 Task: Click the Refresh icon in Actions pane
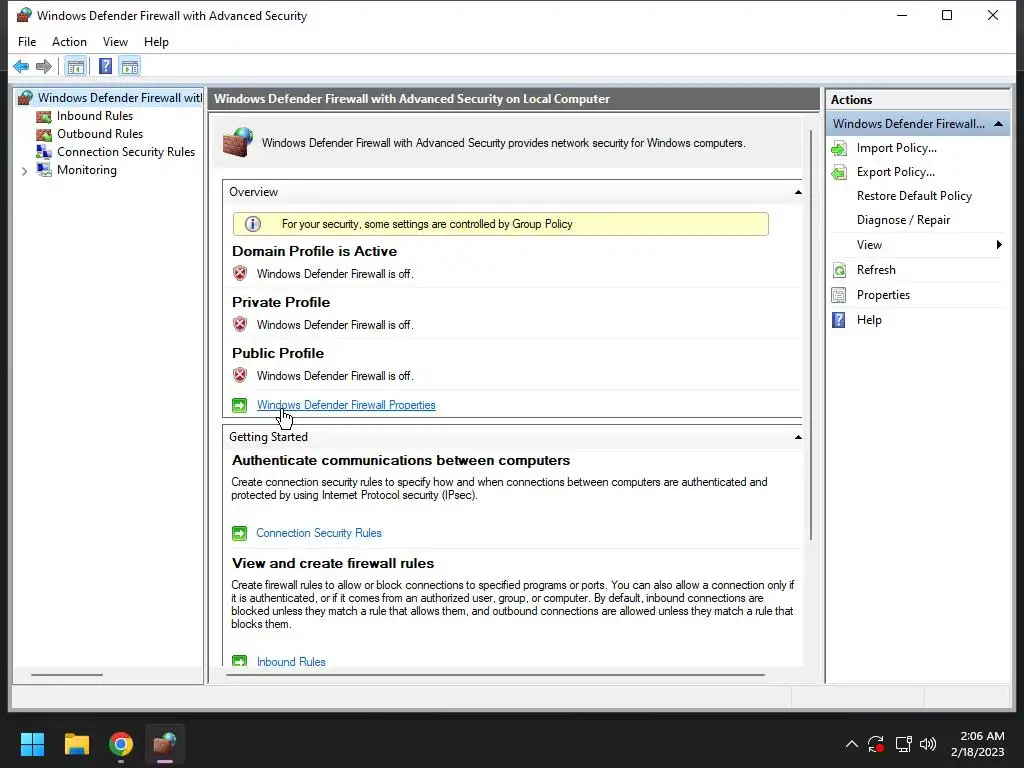(839, 270)
